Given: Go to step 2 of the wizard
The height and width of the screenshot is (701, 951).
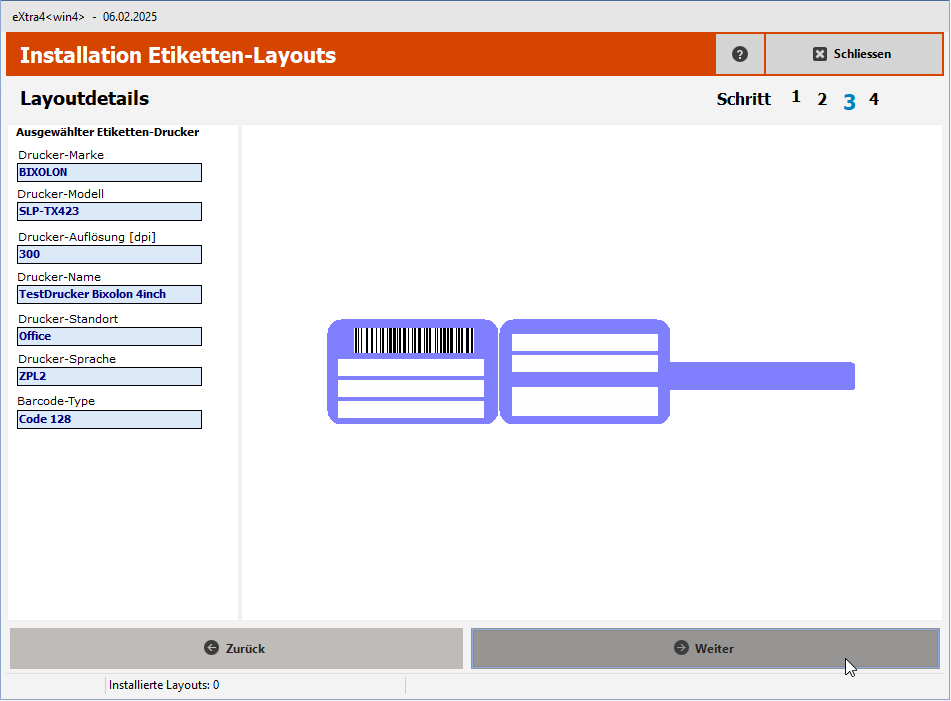Looking at the screenshot, I should (822, 99).
